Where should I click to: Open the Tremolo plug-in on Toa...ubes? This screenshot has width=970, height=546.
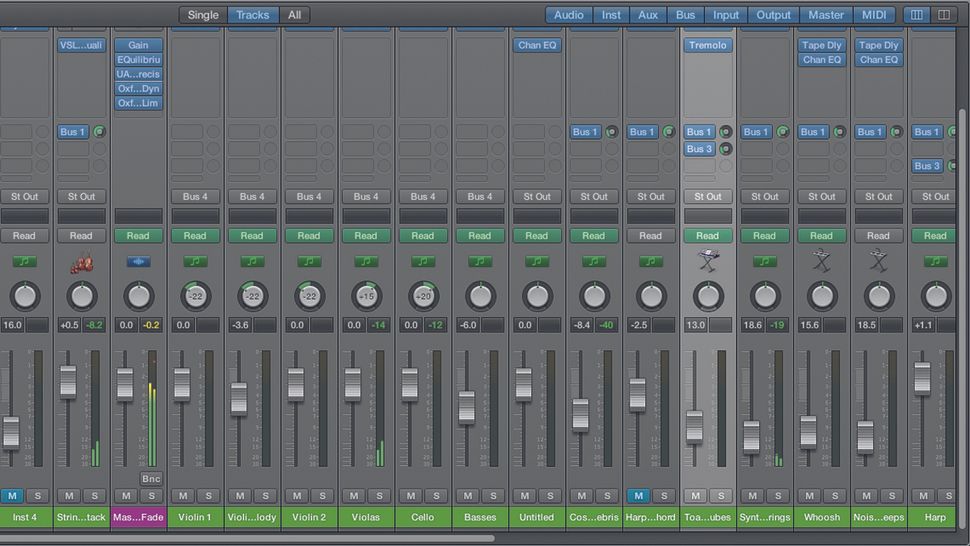point(708,45)
